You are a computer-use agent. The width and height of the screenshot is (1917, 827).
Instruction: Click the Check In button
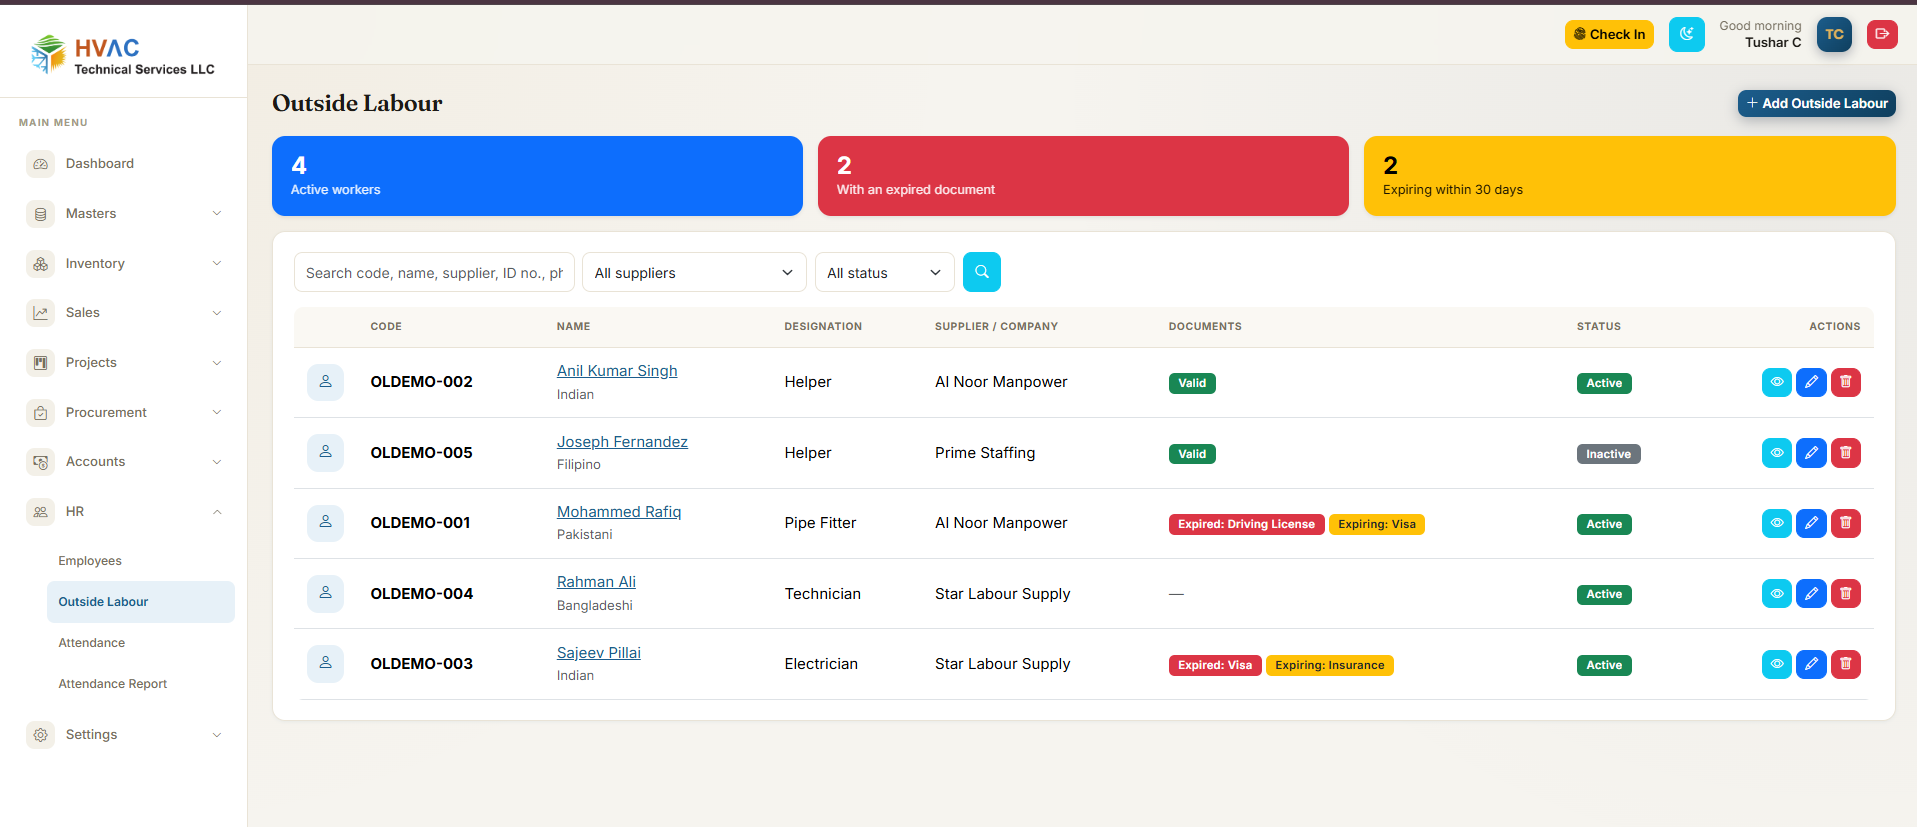[1609, 34]
